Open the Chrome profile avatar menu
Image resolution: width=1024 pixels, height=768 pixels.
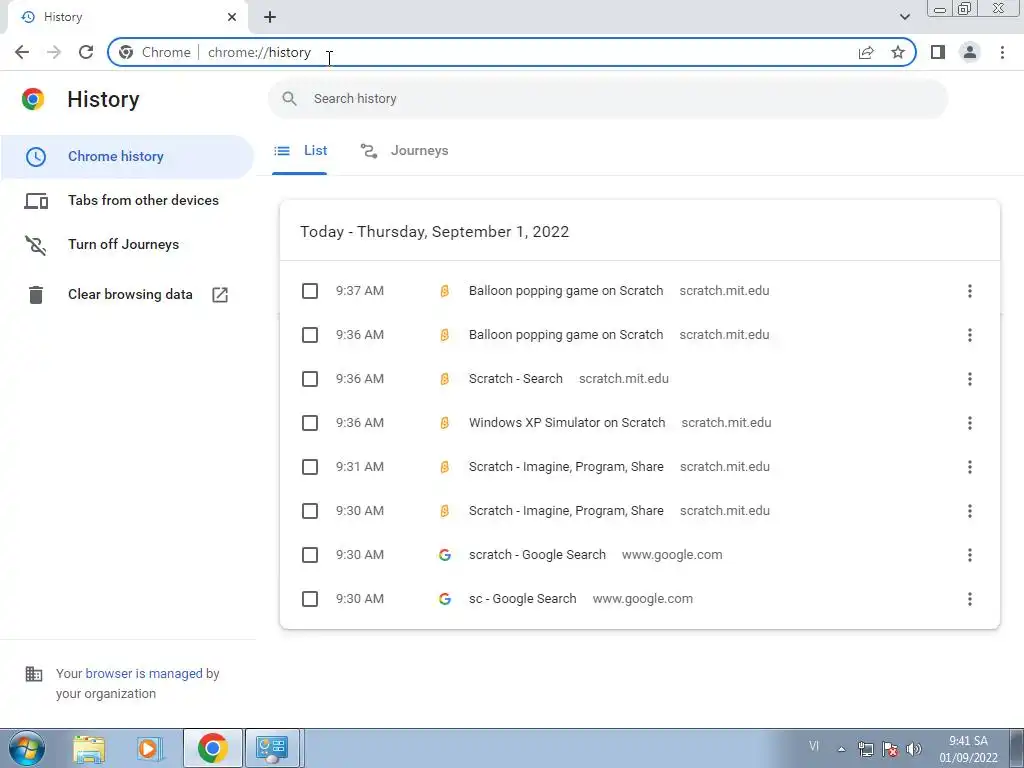click(970, 52)
